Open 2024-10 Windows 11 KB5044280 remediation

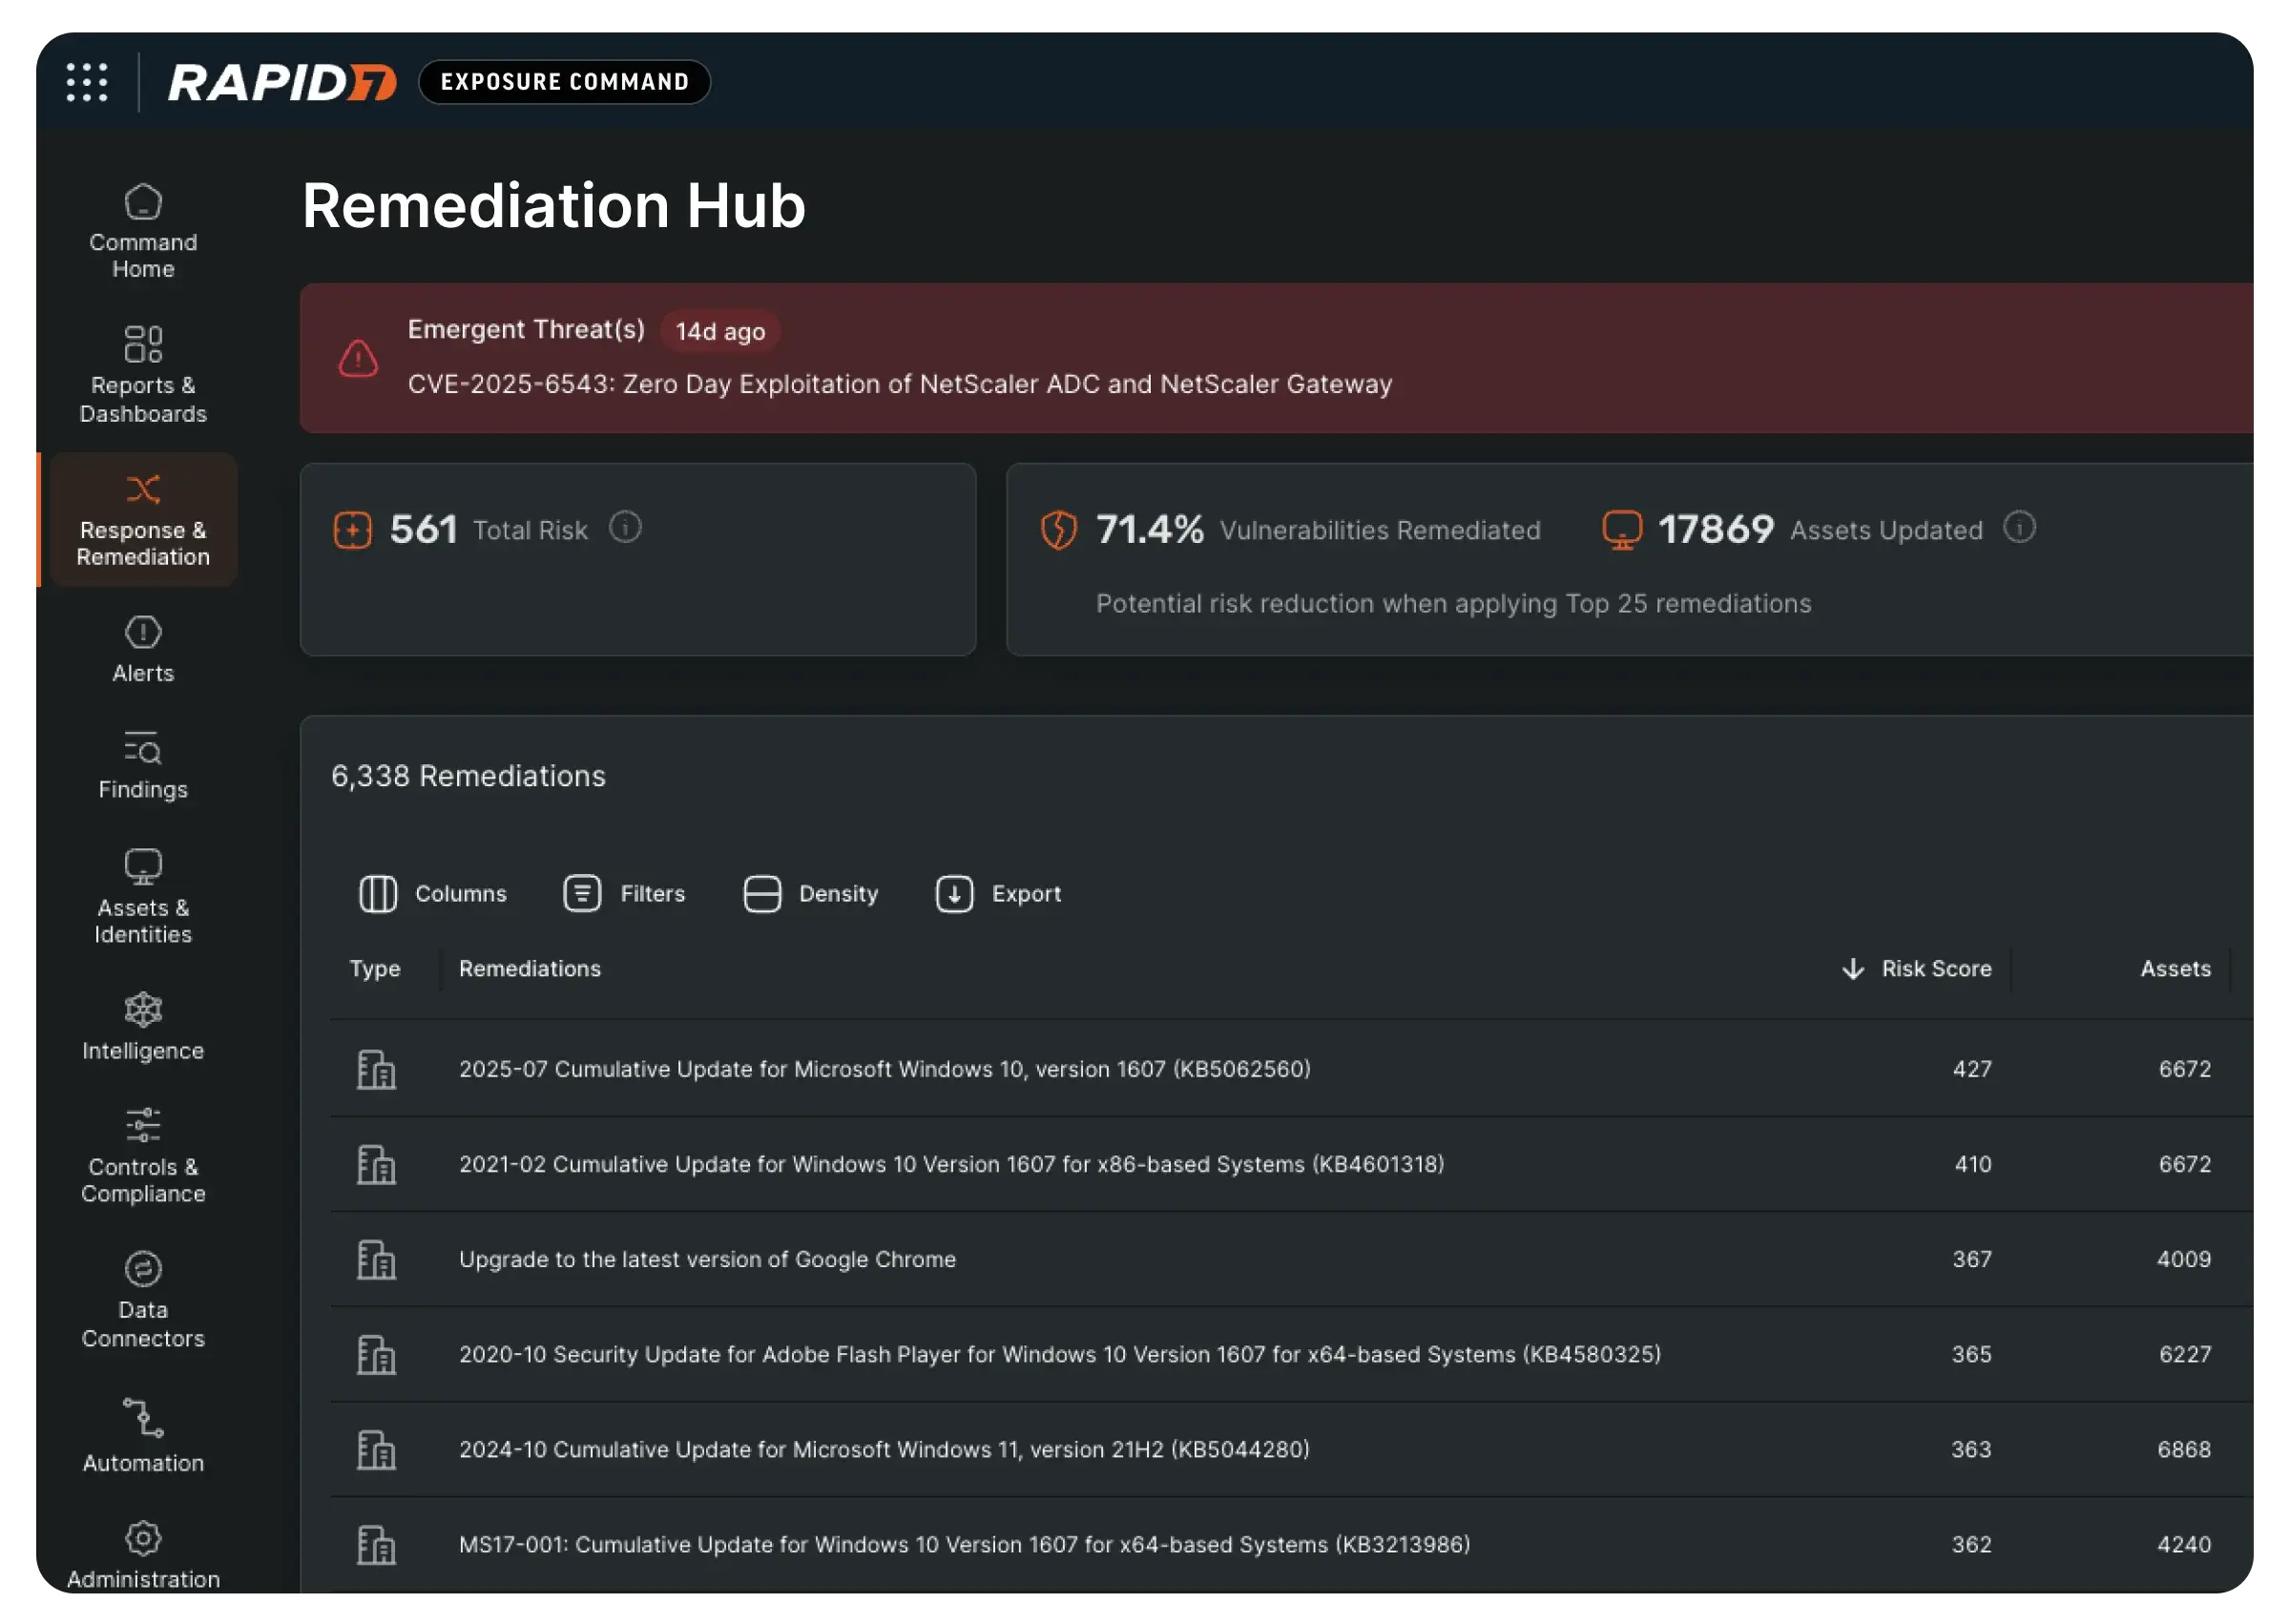coord(884,1449)
